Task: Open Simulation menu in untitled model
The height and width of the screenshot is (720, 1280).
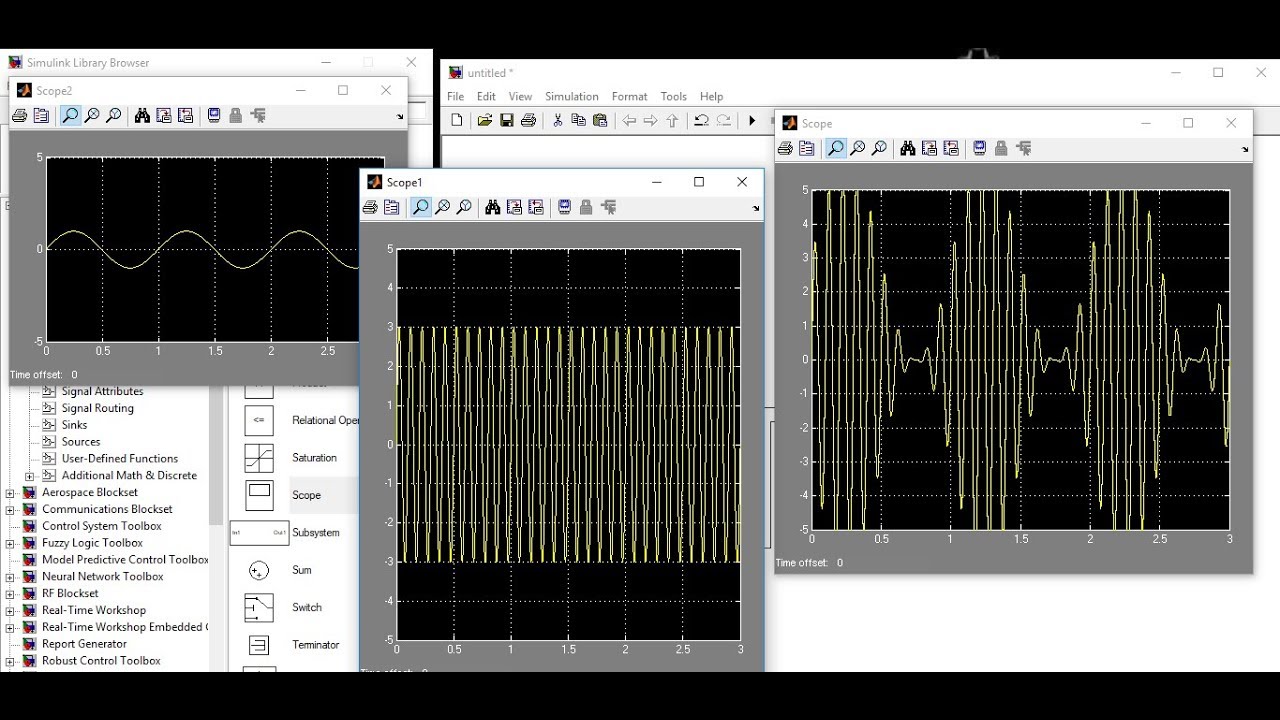Action: (x=572, y=97)
